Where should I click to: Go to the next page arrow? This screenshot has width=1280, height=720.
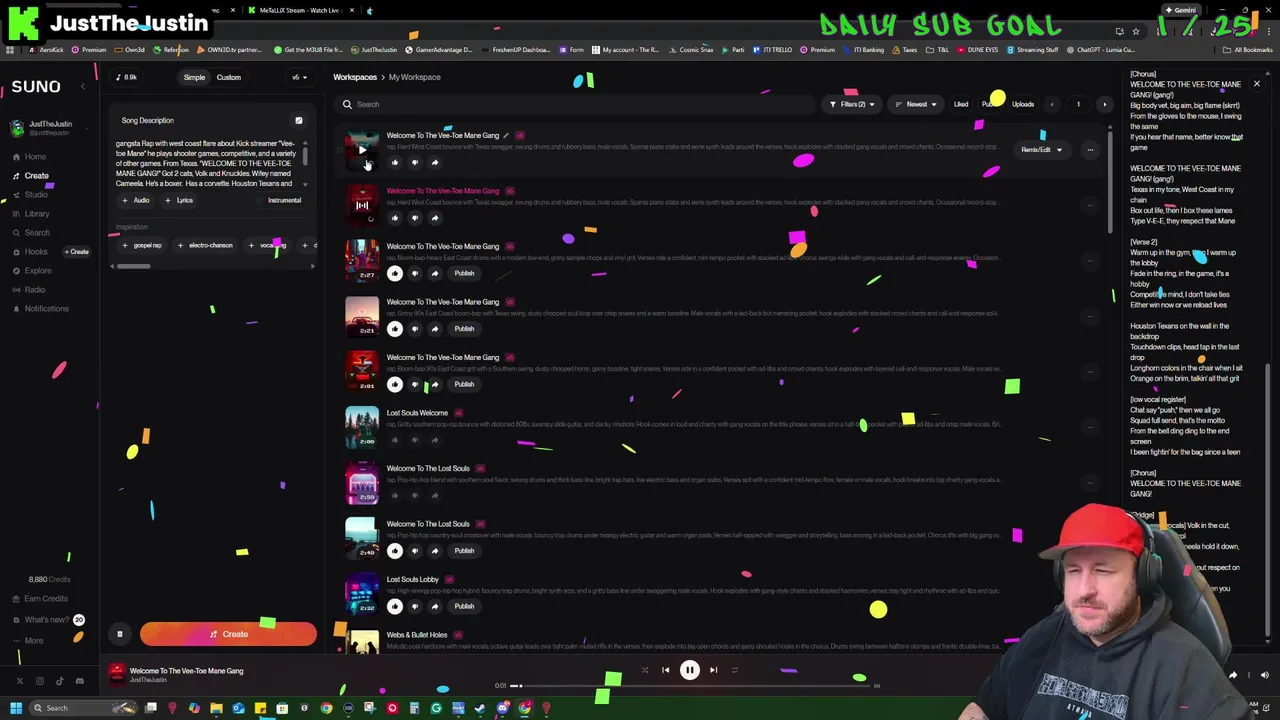[x=1104, y=104]
